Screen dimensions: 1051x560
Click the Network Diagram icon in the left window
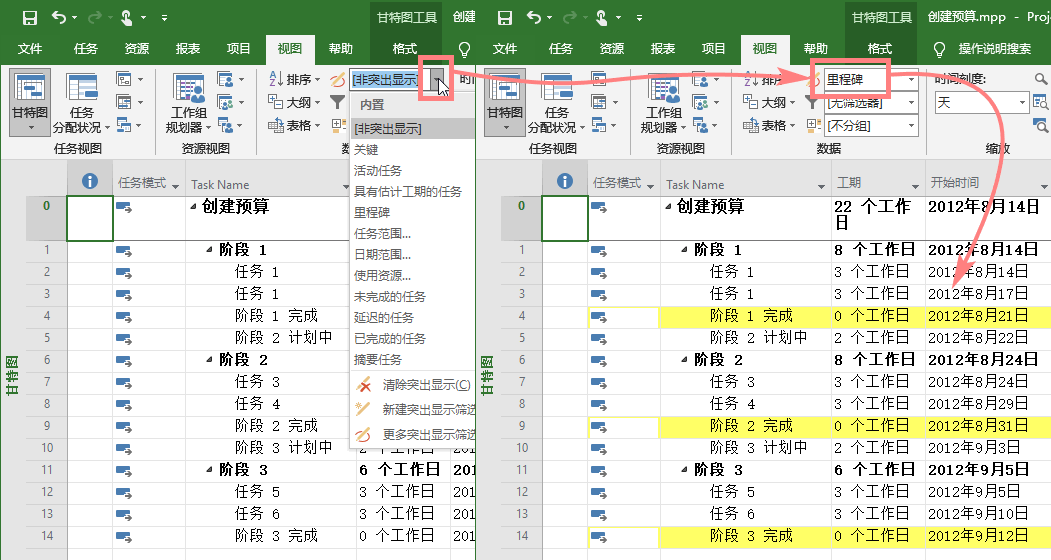coord(124,79)
